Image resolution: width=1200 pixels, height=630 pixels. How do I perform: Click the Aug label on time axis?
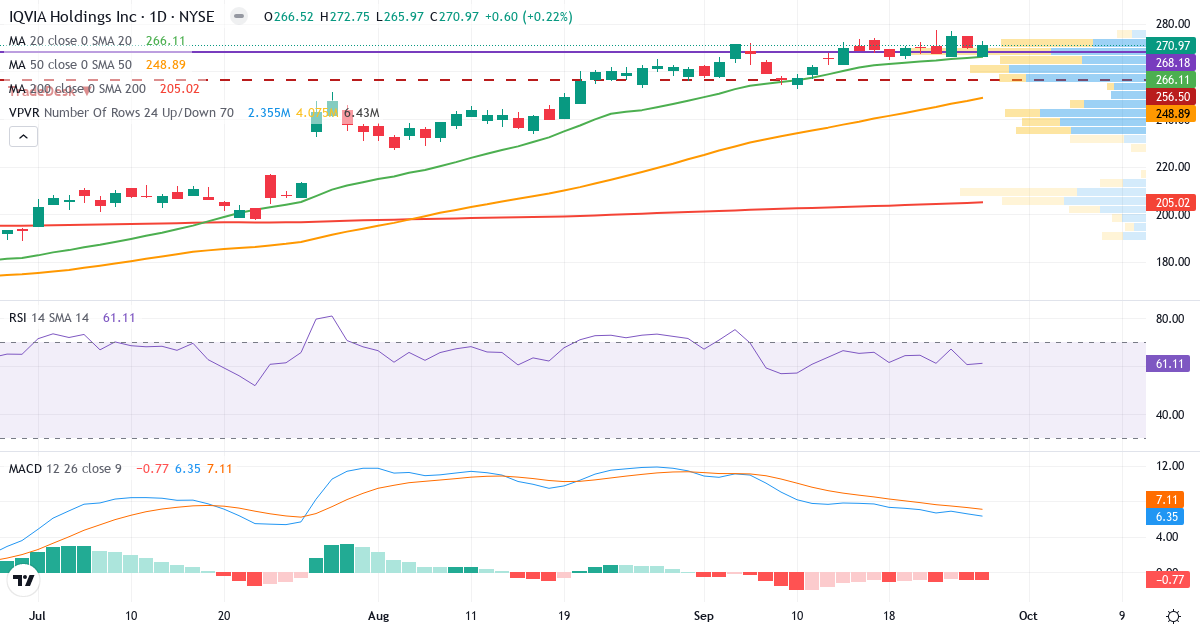pos(380,615)
